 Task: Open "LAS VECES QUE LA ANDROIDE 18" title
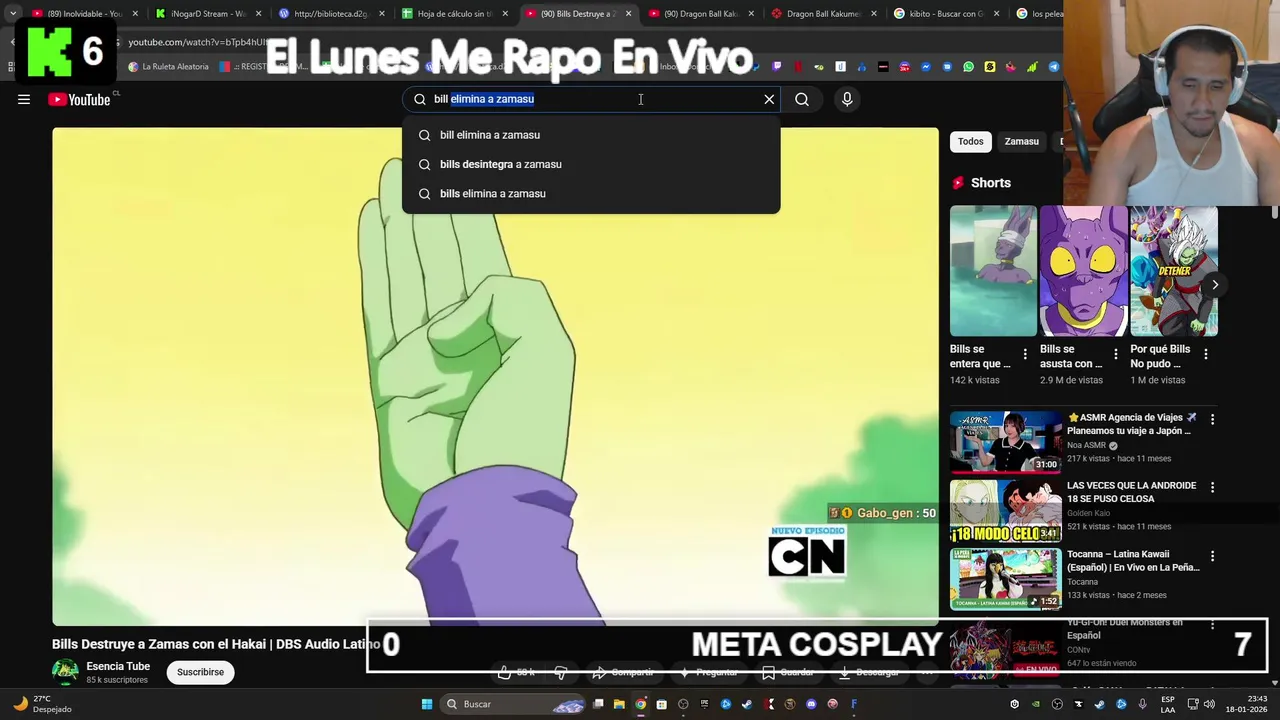1131,492
